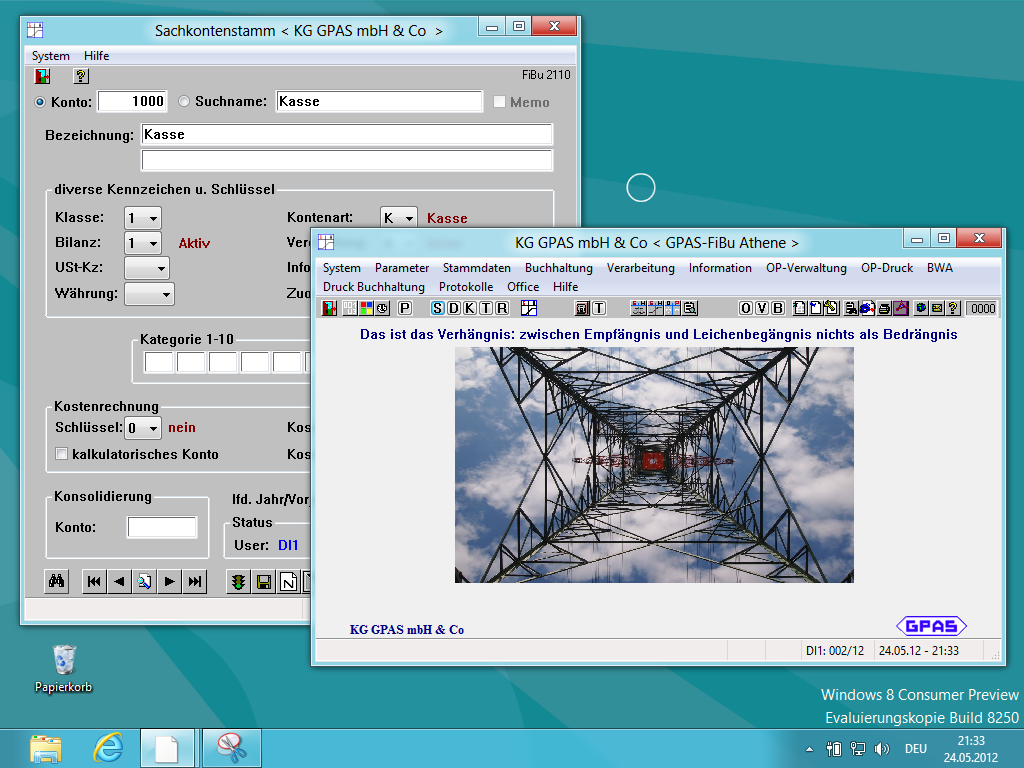Select the Suchname radio button
This screenshot has height=768, width=1024.
pos(184,102)
